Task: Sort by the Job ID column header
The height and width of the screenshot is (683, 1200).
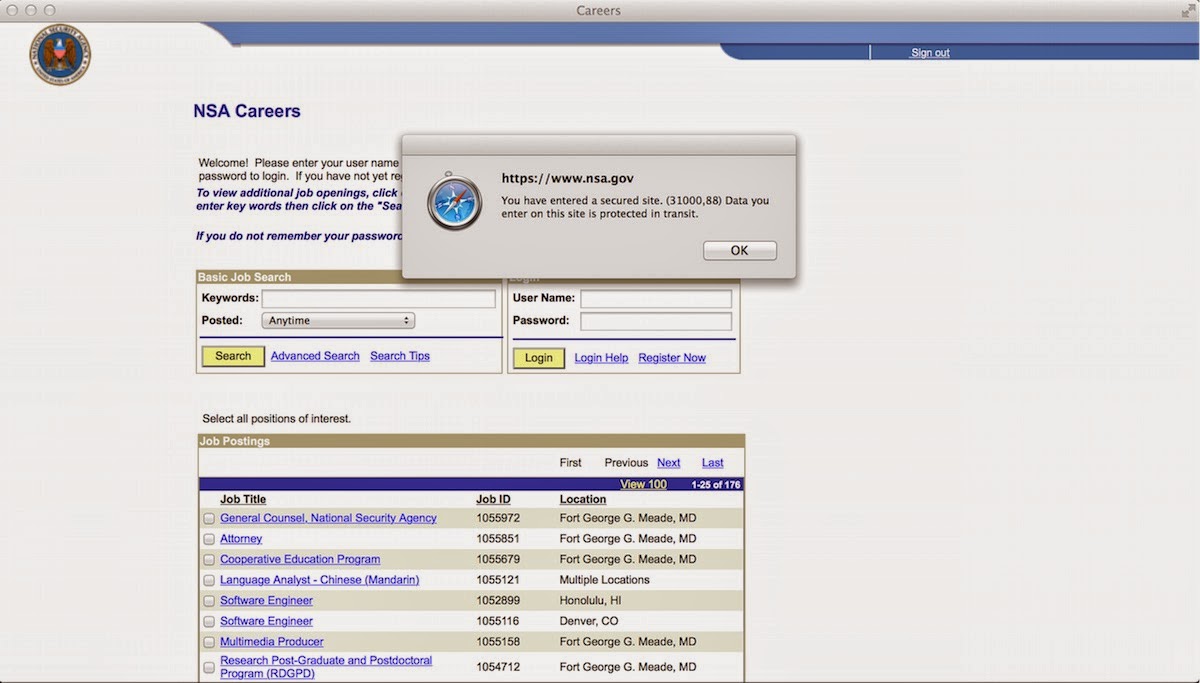Action: (x=493, y=499)
